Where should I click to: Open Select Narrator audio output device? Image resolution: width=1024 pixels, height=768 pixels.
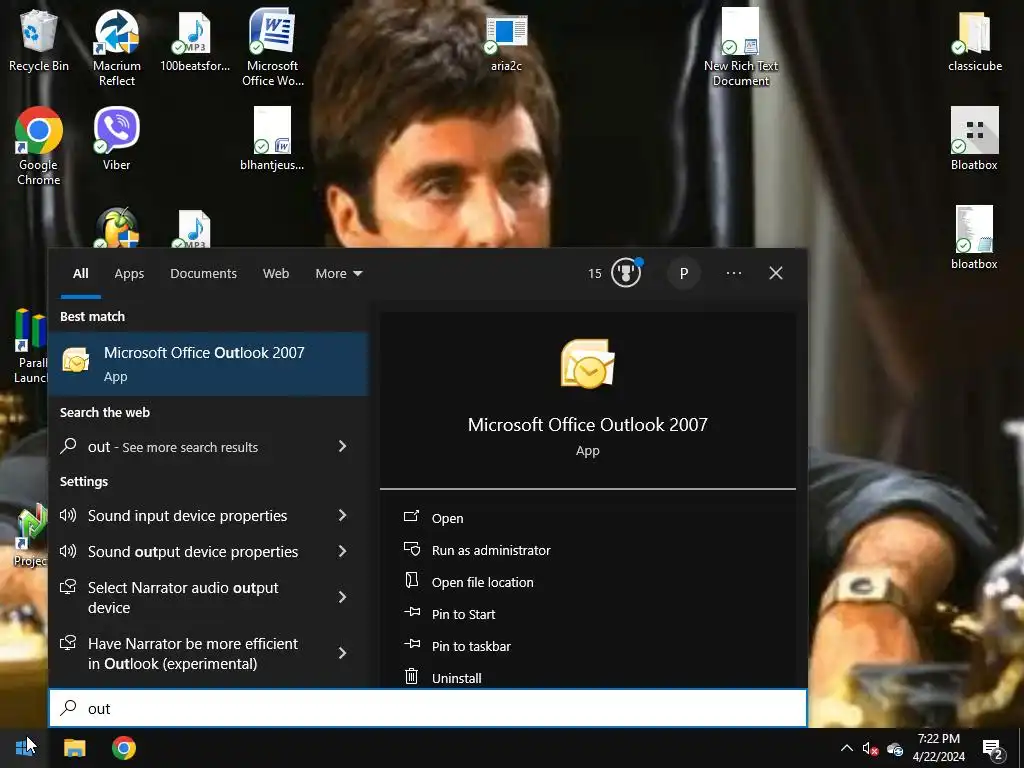183,597
